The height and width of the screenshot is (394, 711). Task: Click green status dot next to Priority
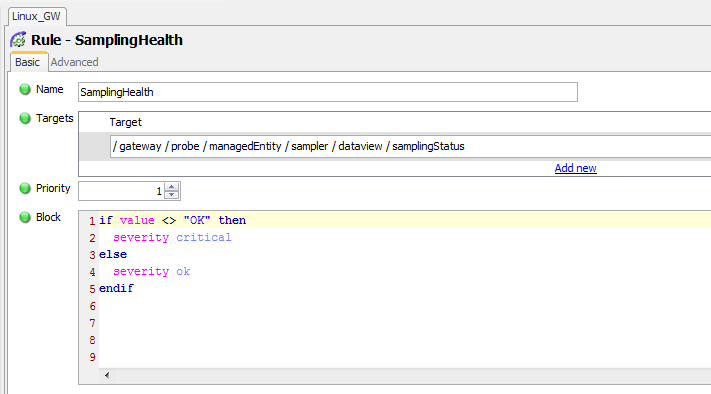[25, 188]
